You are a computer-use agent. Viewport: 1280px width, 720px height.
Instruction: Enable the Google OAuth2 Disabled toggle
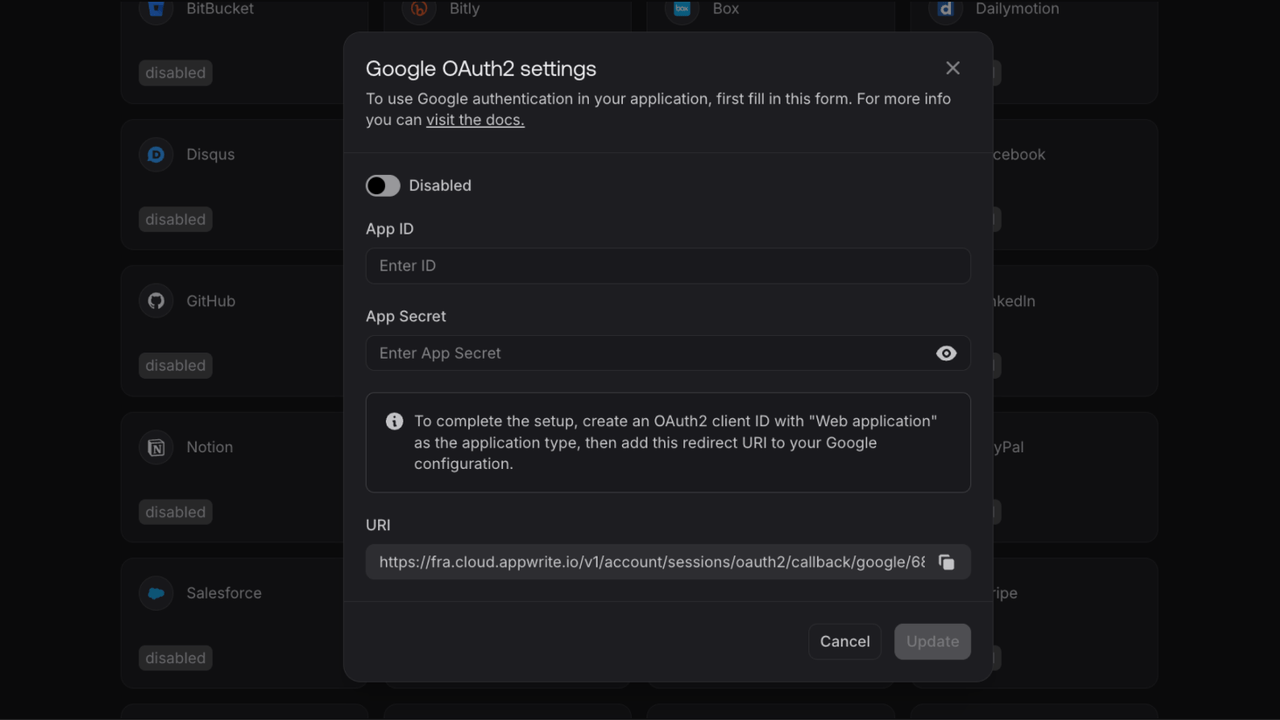pyautogui.click(x=382, y=185)
